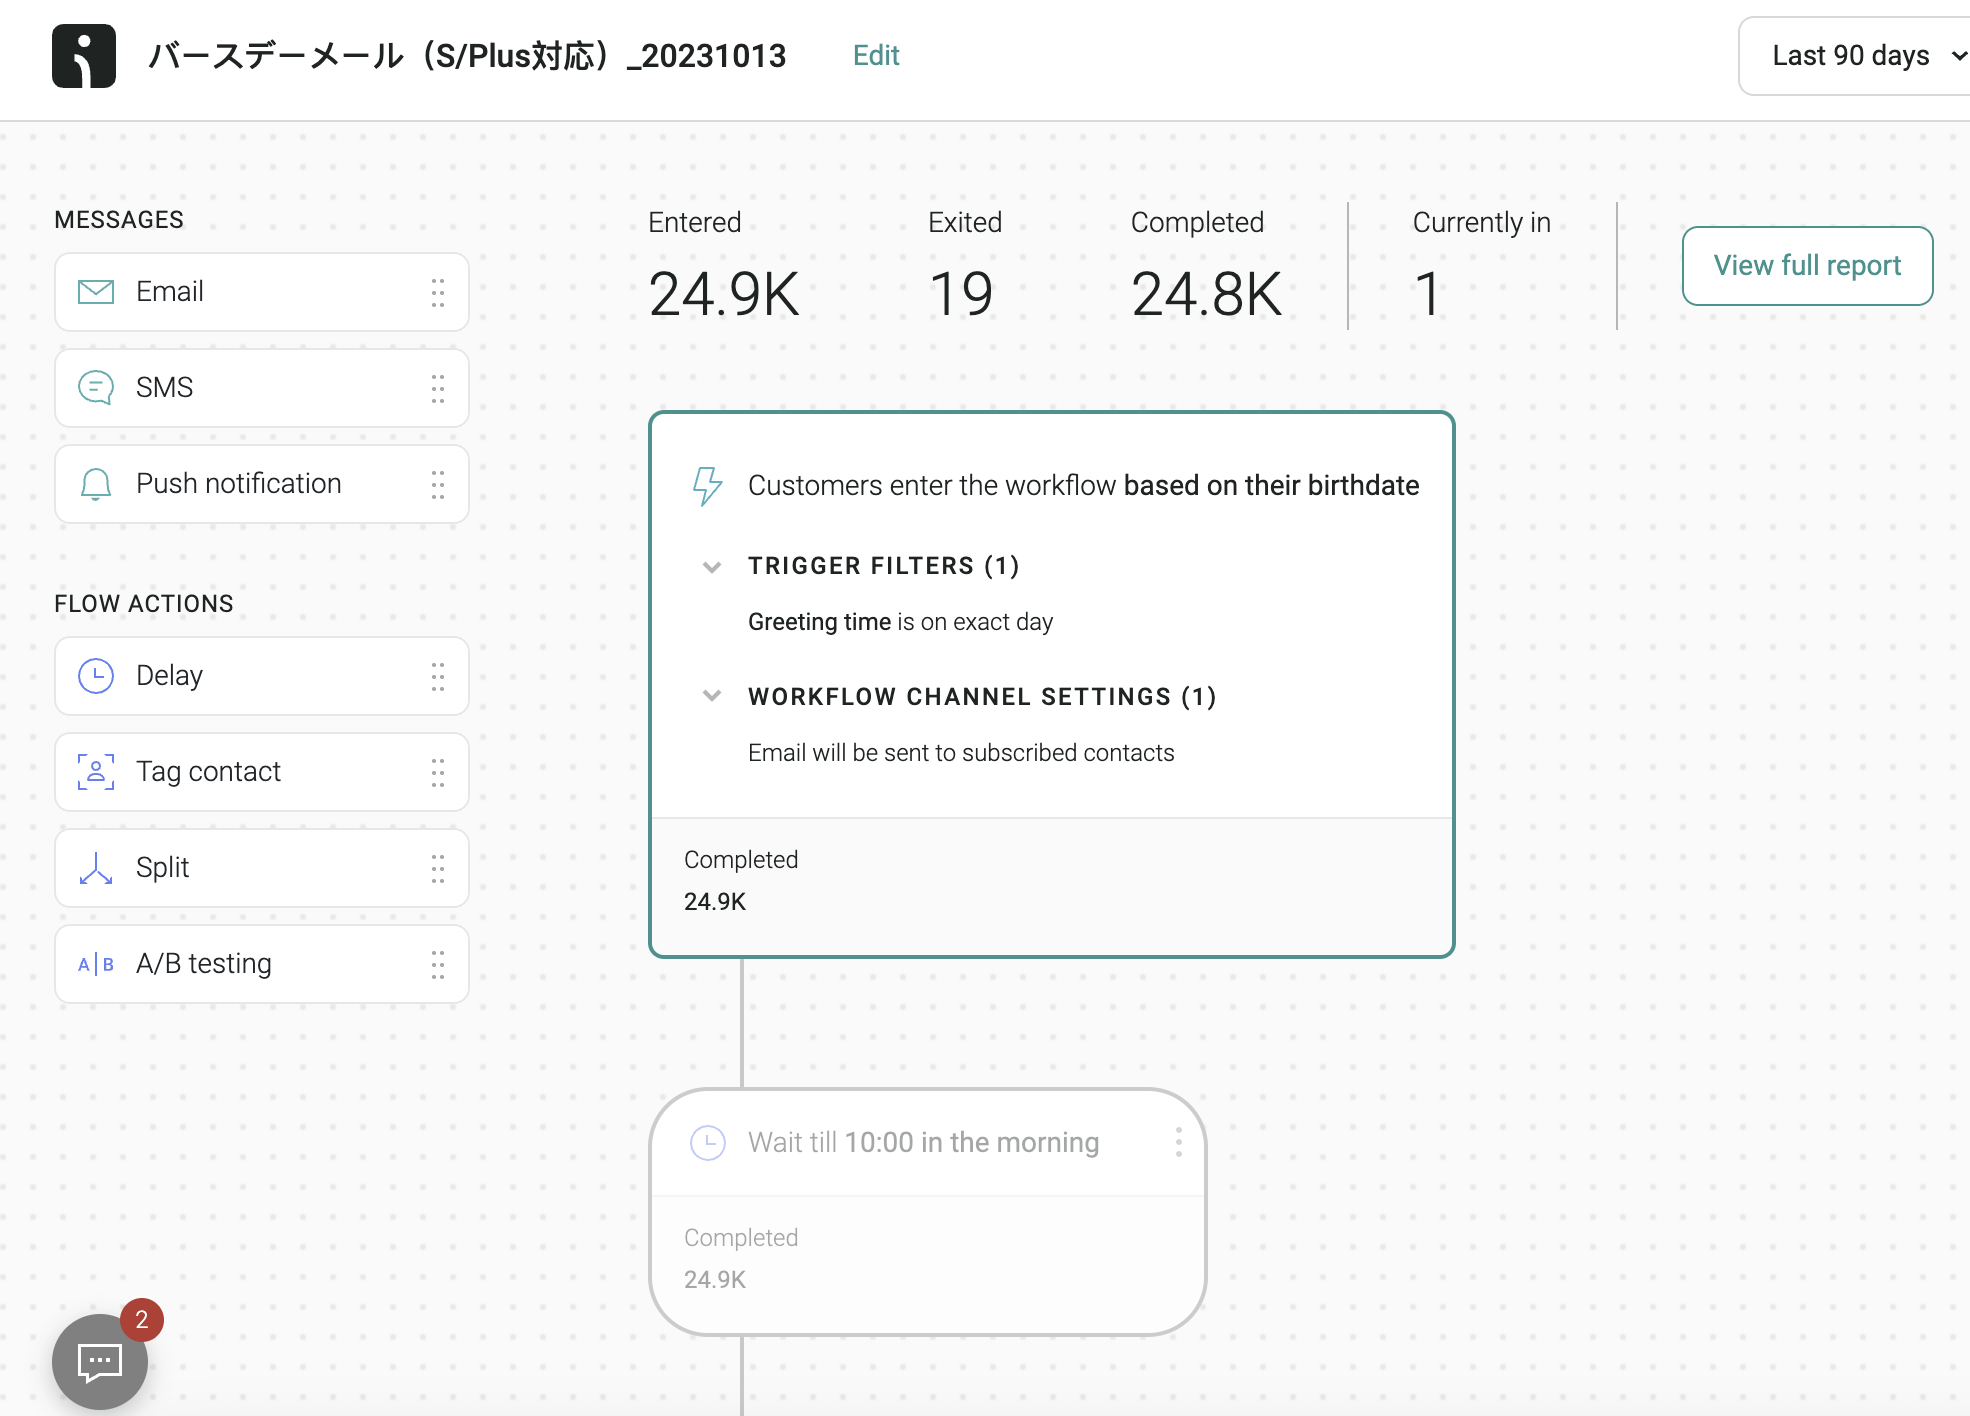Select the A/B testing flow action

(262, 964)
